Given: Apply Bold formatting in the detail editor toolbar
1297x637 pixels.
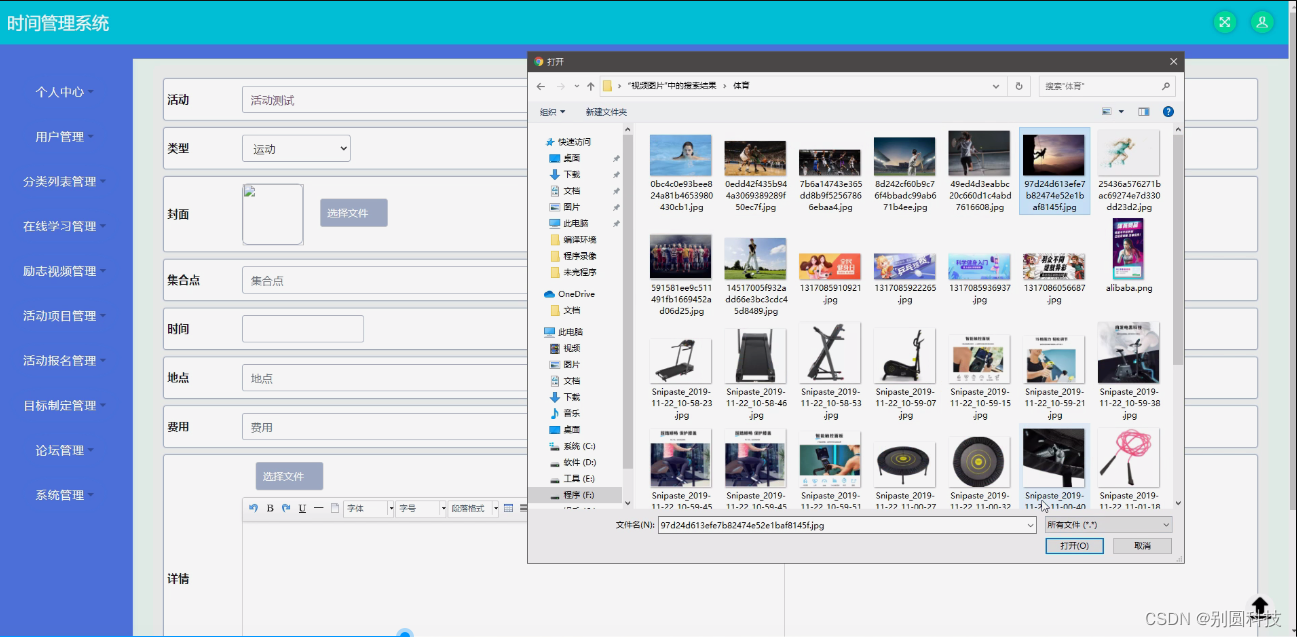Looking at the screenshot, I should pyautogui.click(x=270, y=507).
